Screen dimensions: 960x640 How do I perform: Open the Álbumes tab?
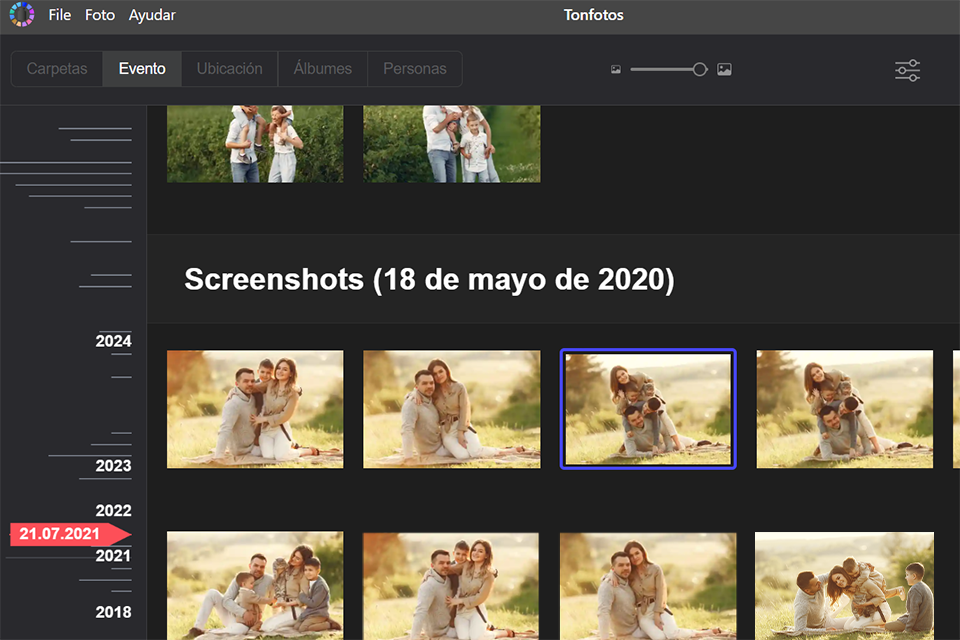(x=323, y=69)
